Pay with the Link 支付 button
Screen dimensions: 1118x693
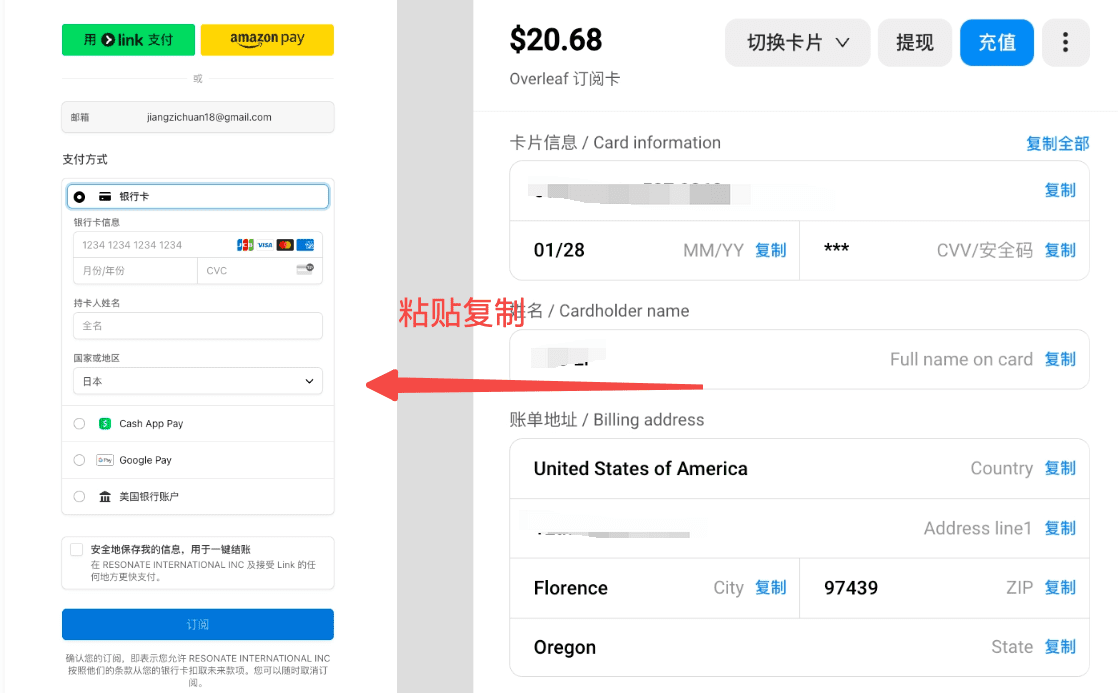click(128, 39)
